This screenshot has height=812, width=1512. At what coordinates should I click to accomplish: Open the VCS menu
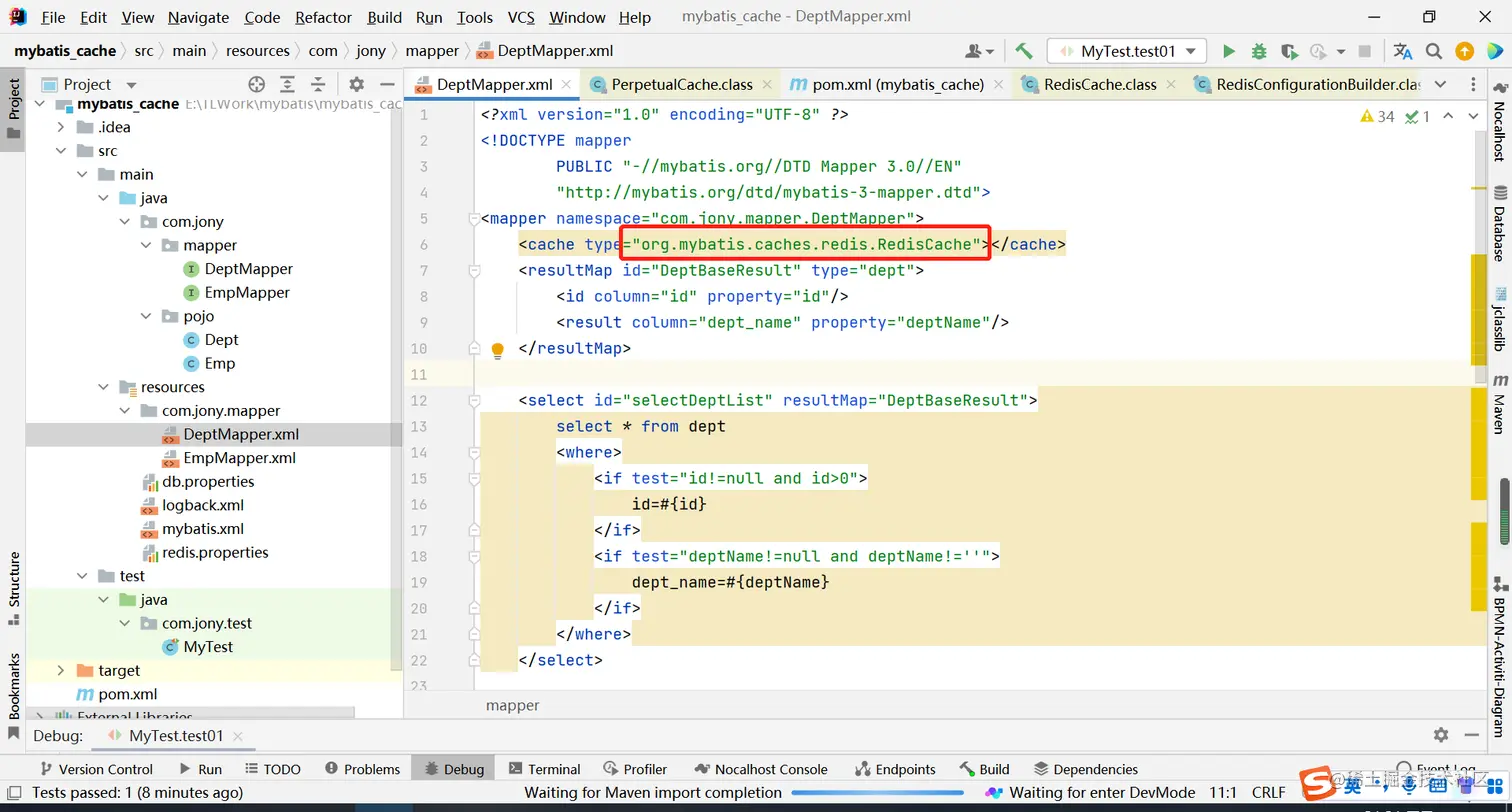[521, 17]
